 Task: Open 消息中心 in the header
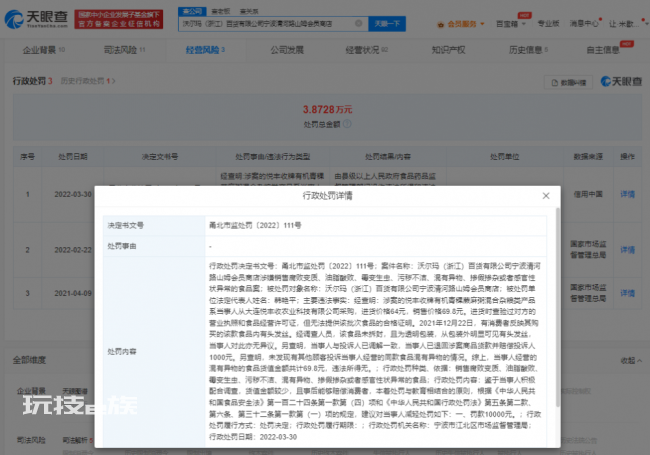[584, 24]
